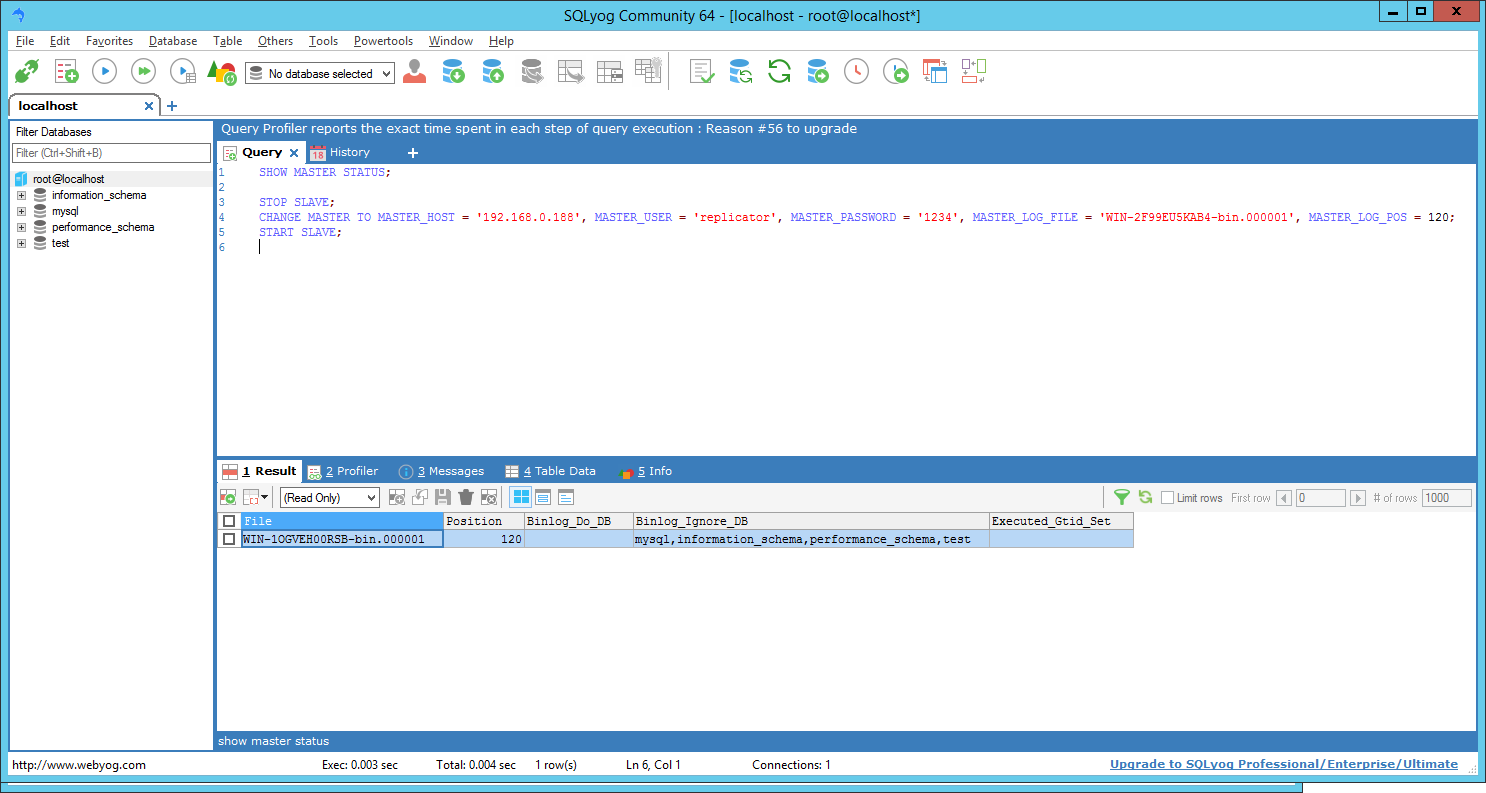Screen dimensions: 1486x793
Task: Expand the test database node
Action: pos(21,243)
